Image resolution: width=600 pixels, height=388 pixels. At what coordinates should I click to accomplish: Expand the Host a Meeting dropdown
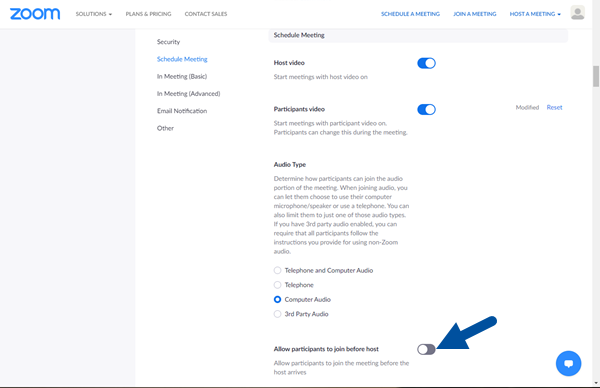pos(535,14)
